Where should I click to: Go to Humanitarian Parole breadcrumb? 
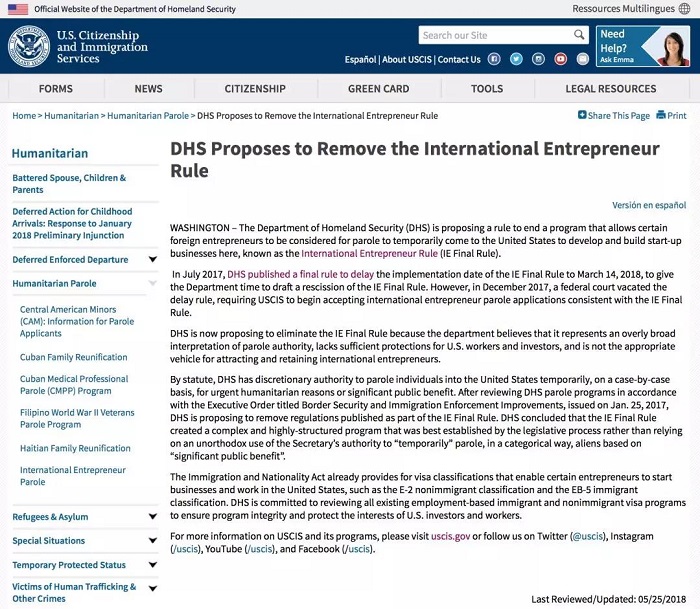click(148, 116)
